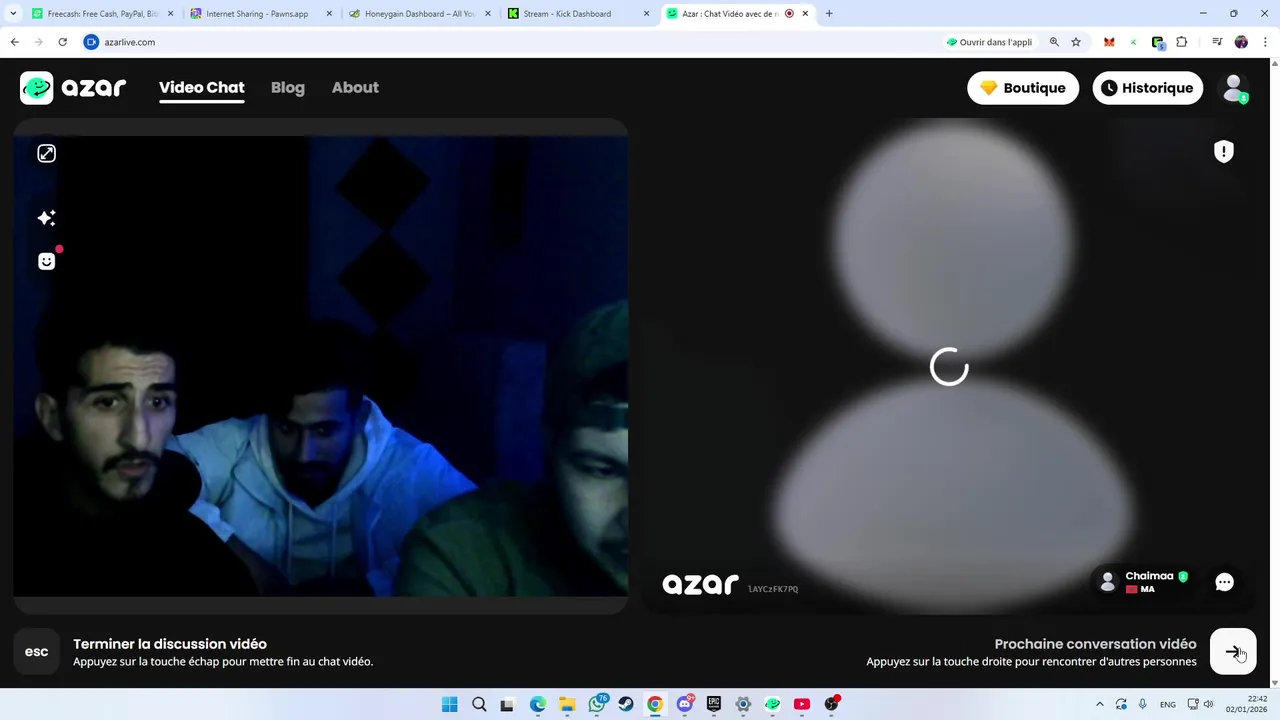Open the MetaMask fox extension
The image size is (1280, 720).
[x=1109, y=42]
